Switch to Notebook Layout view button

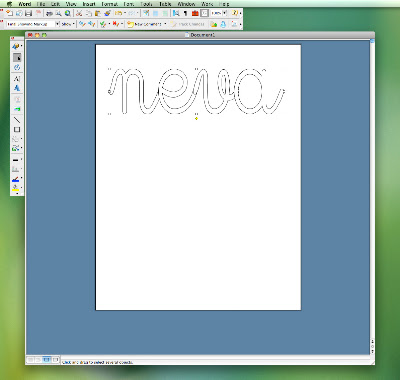pyautogui.click(x=55, y=360)
